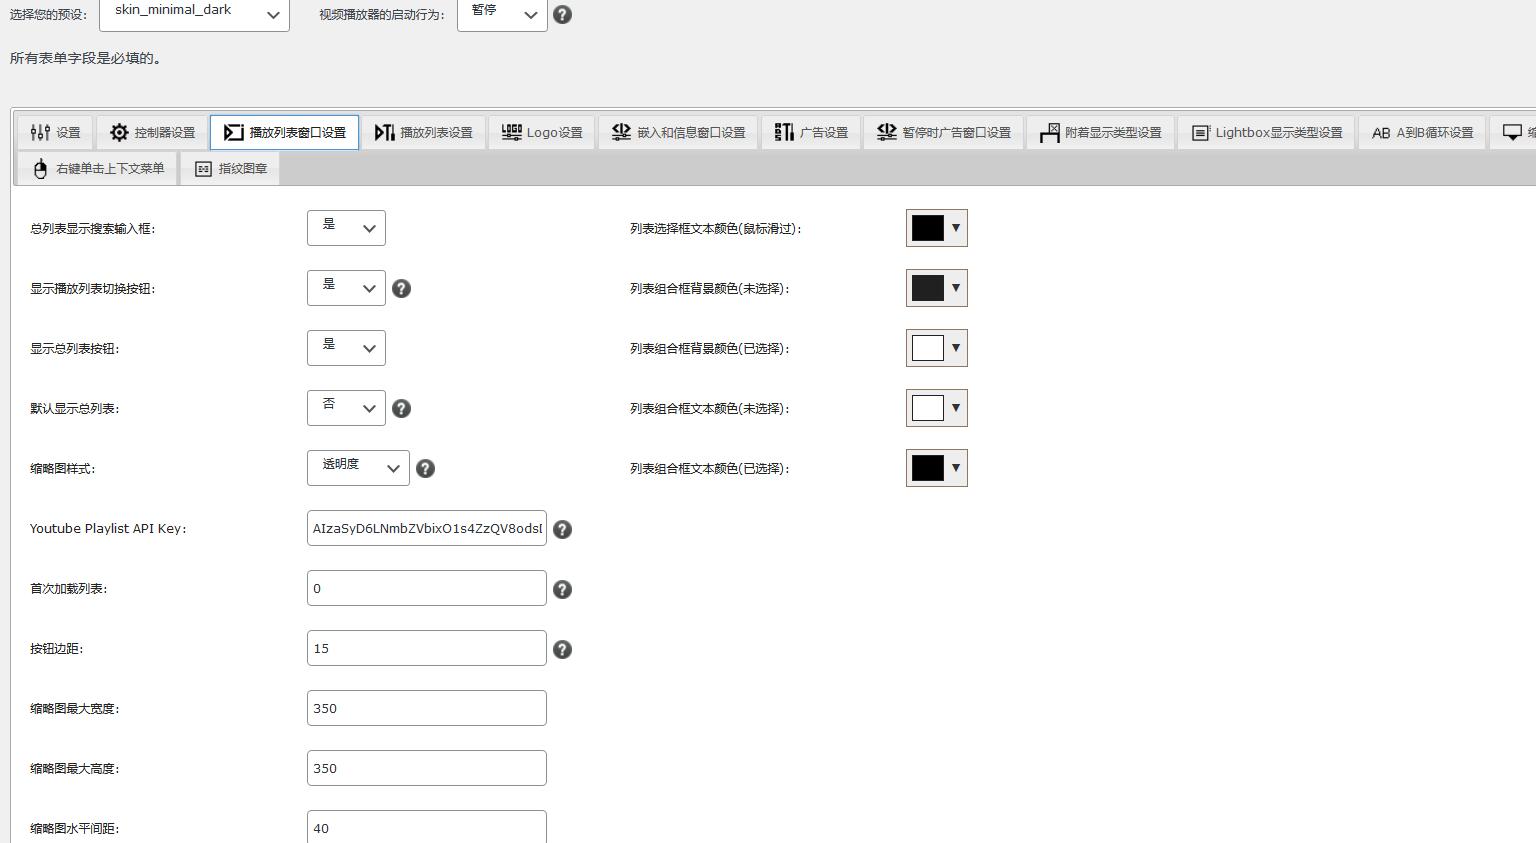Click the 缩略图最大宽度 input field
This screenshot has height=843, width=1536.
(x=426, y=708)
